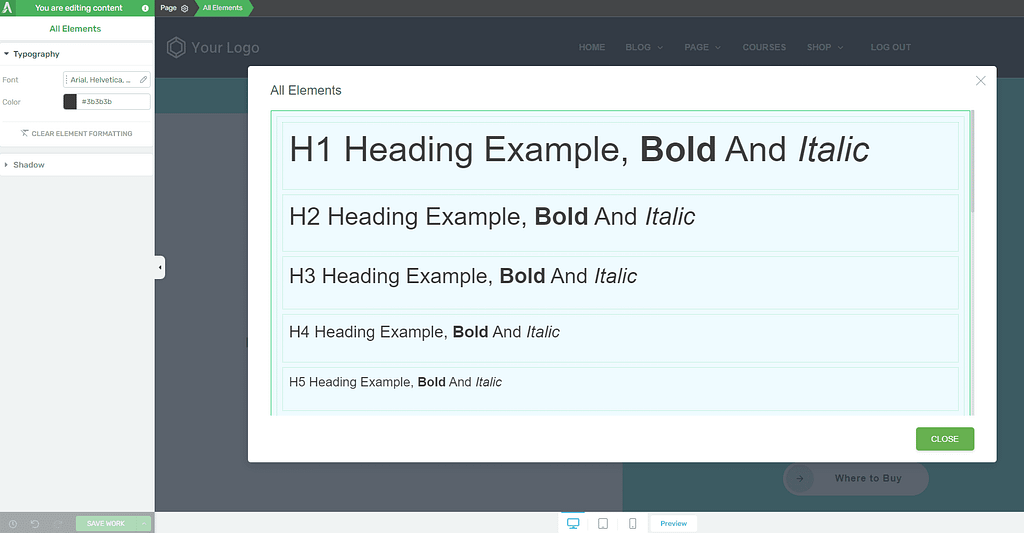The height and width of the screenshot is (533, 1024).
Task: Open the SHOP nav menu
Action: (x=825, y=47)
